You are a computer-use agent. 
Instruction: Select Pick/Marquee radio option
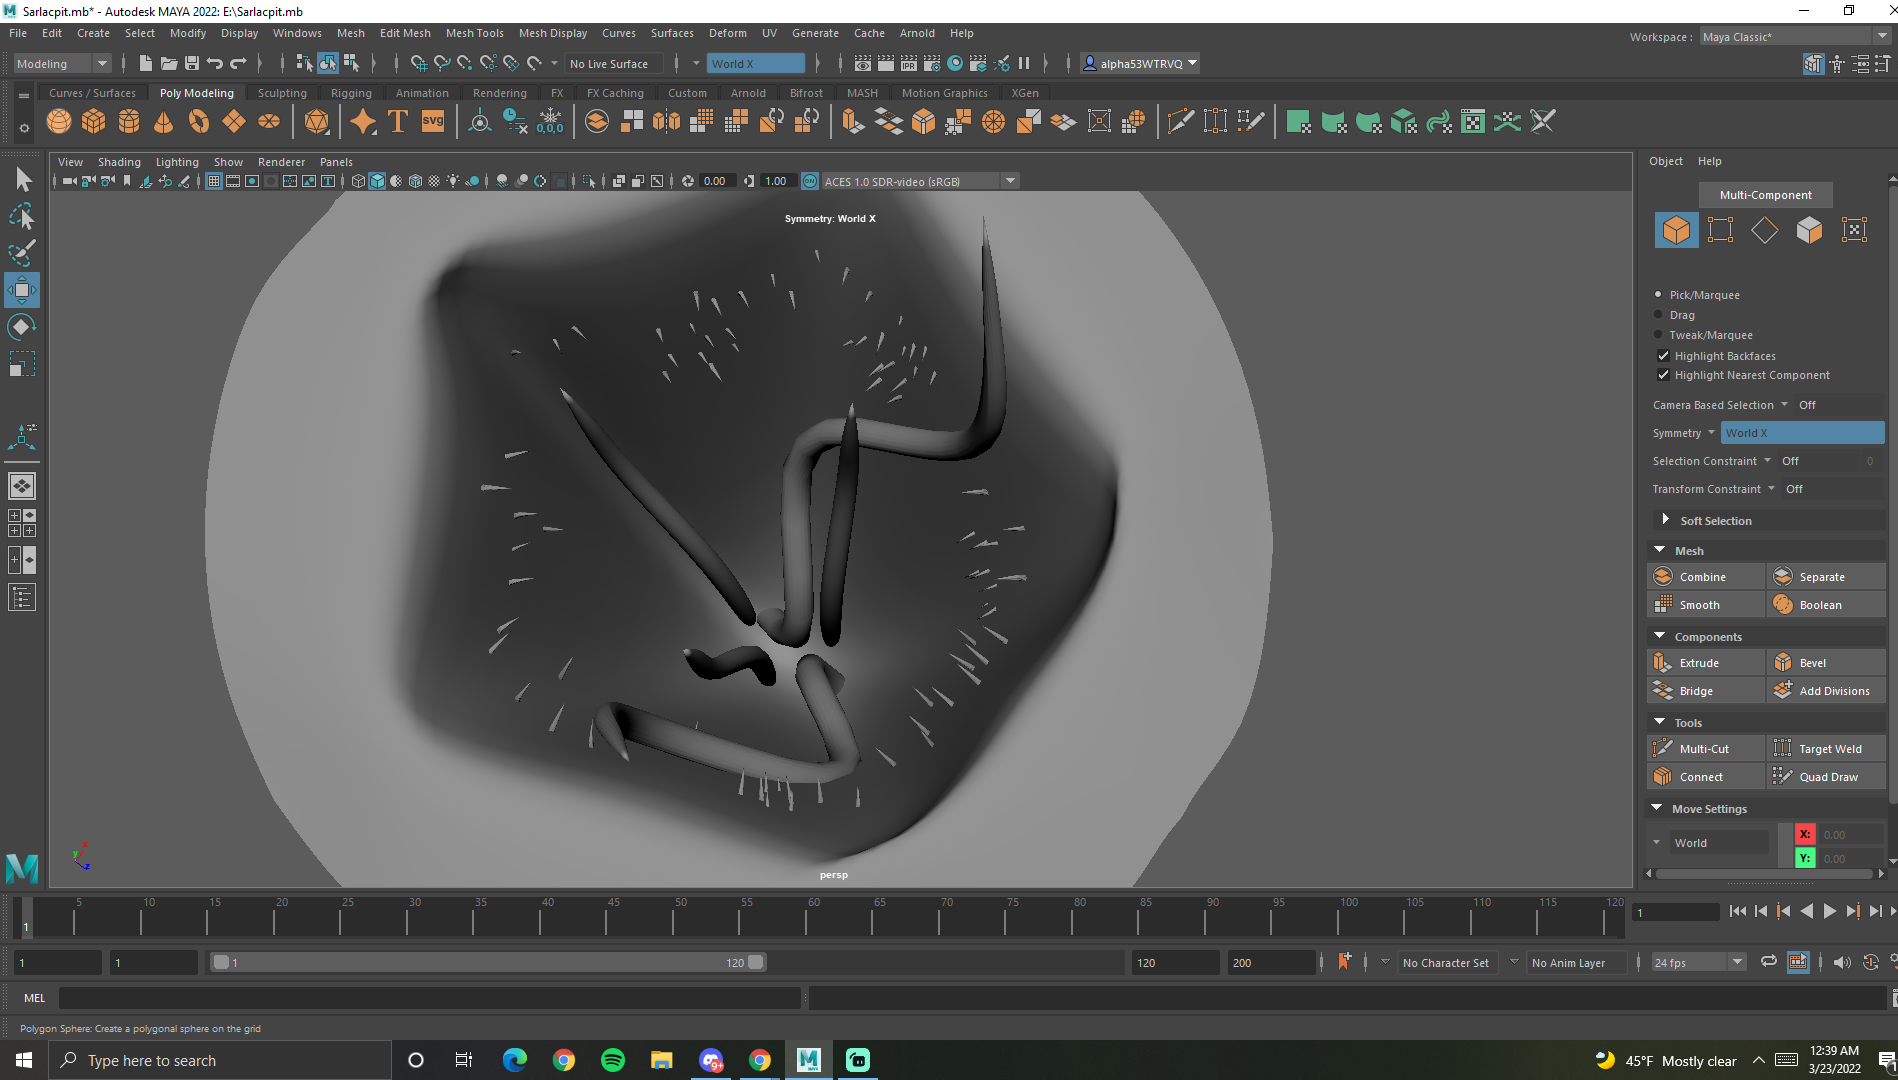(x=1658, y=295)
